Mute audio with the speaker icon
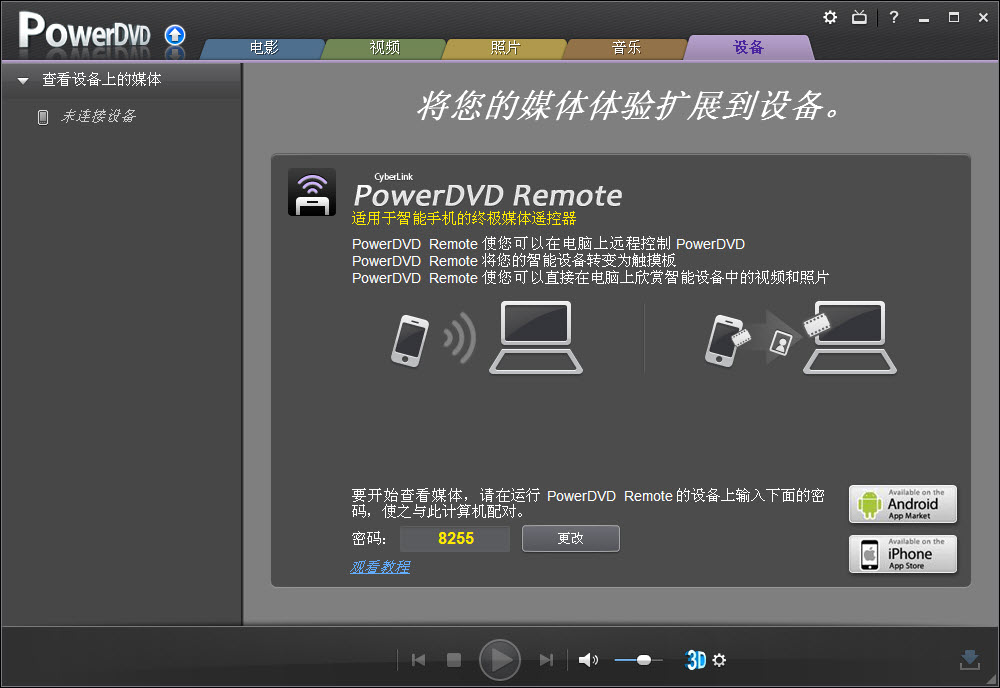Image resolution: width=1000 pixels, height=688 pixels. (588, 660)
